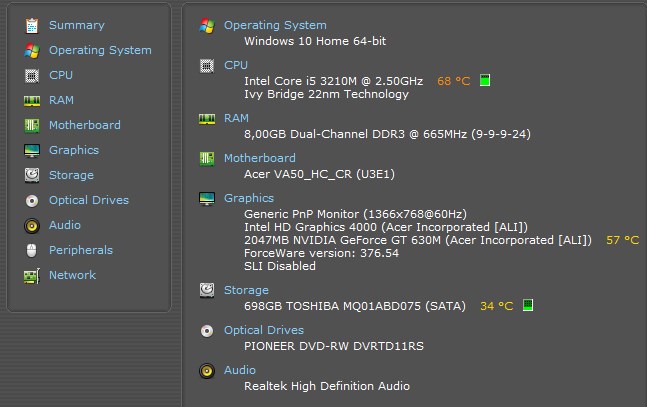Click the Graphics heading link in main panel
The width and height of the screenshot is (647, 407).
[249, 198]
